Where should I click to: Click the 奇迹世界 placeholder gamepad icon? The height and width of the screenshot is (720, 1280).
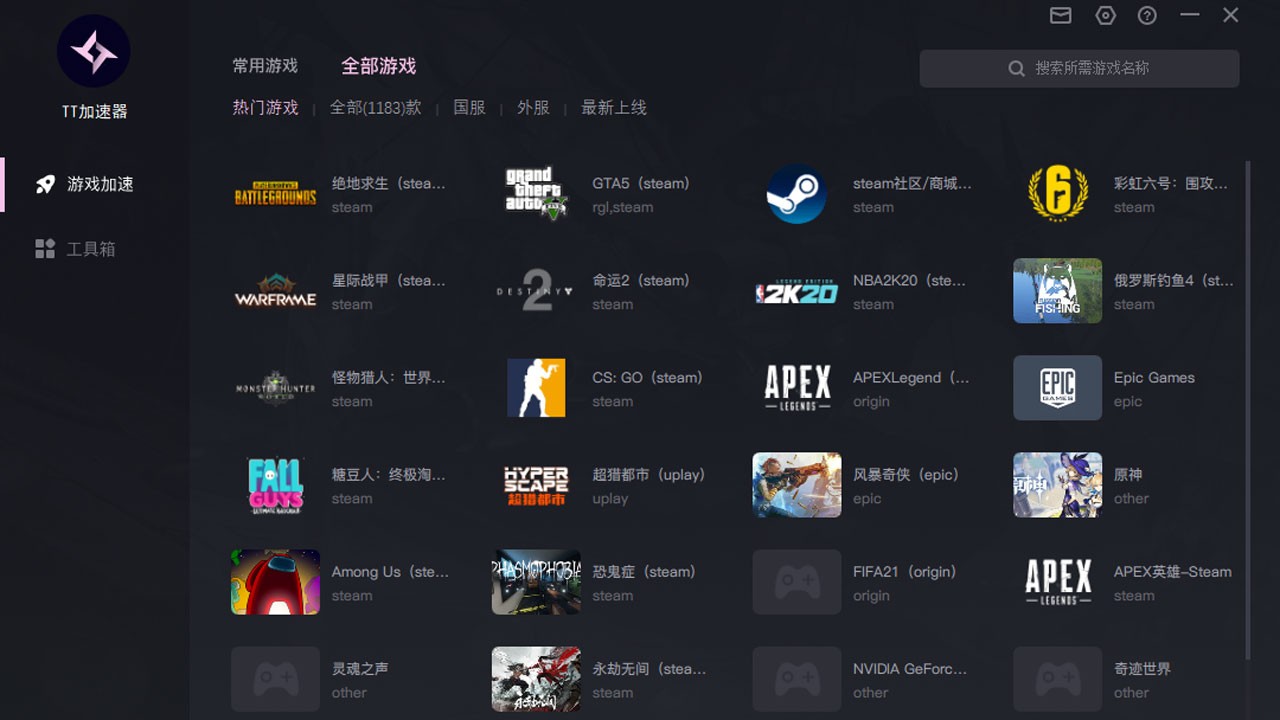click(x=1058, y=679)
